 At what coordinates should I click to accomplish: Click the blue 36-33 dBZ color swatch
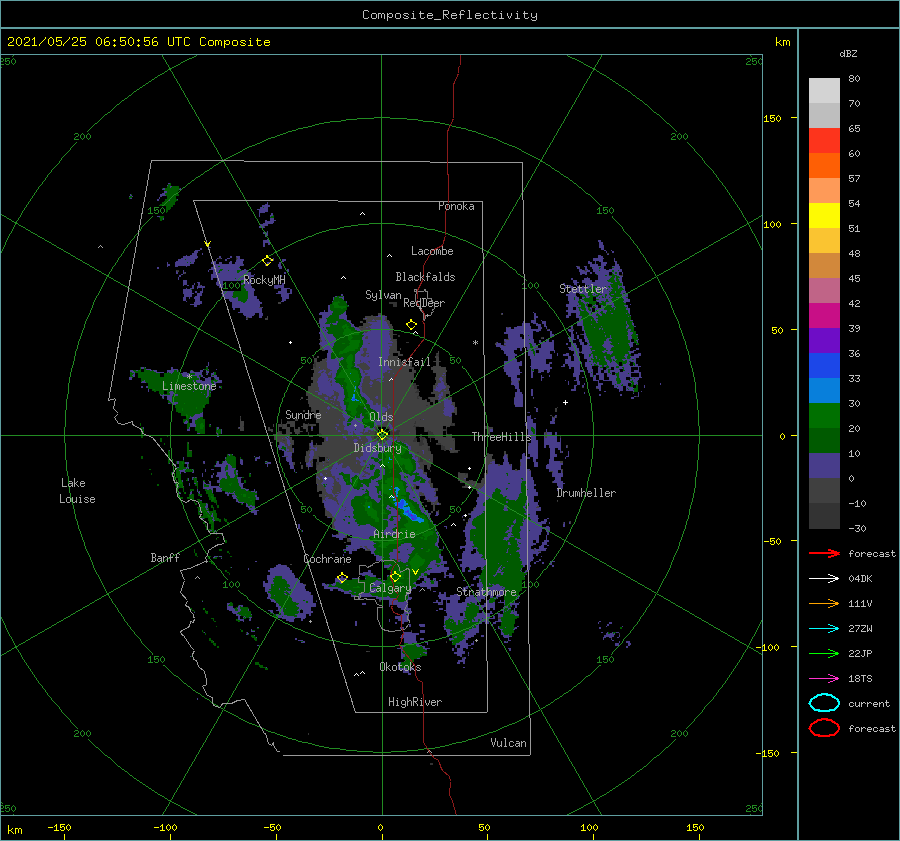824,366
